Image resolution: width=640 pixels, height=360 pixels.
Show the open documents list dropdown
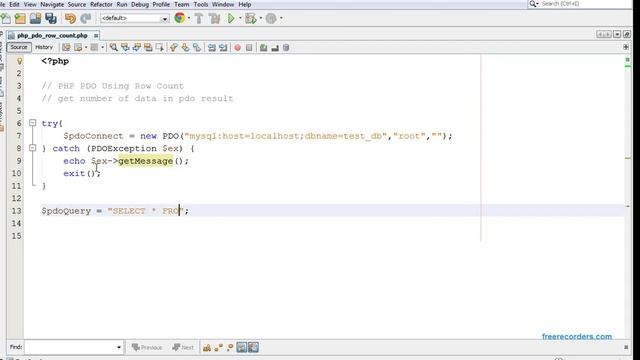coord(617,34)
